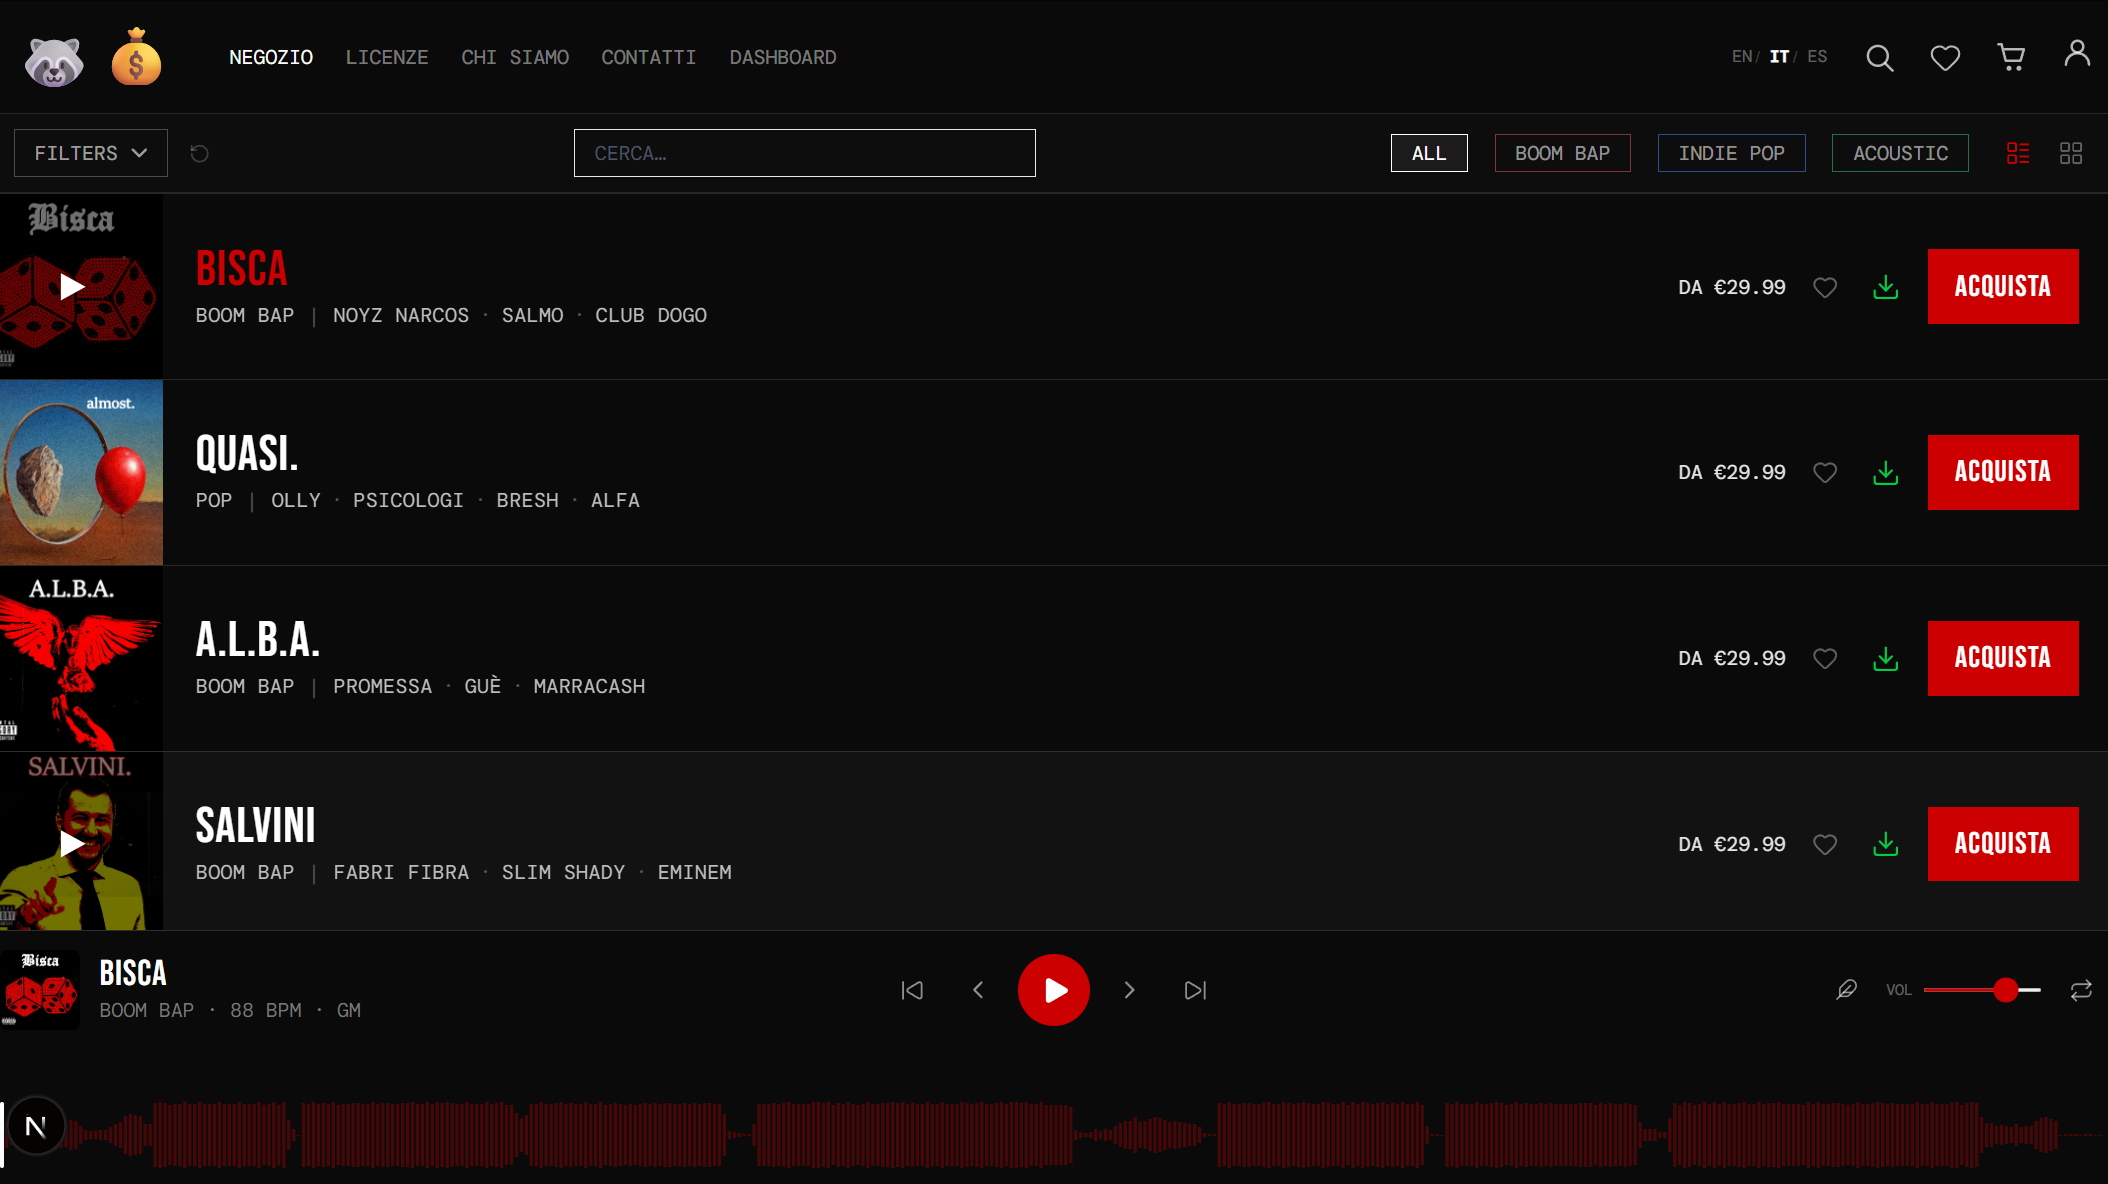Click the money bag icon
Viewport: 2108px width, 1184px height.
pos(136,57)
